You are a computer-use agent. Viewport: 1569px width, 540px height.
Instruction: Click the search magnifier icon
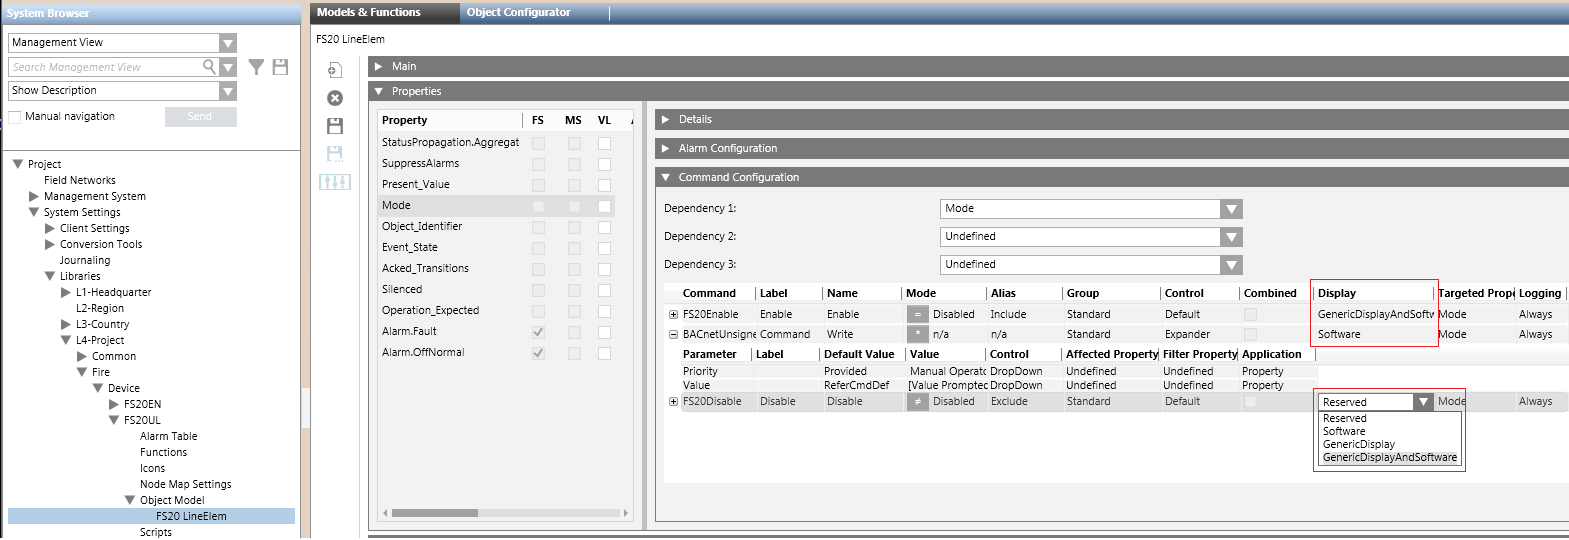pos(209,67)
